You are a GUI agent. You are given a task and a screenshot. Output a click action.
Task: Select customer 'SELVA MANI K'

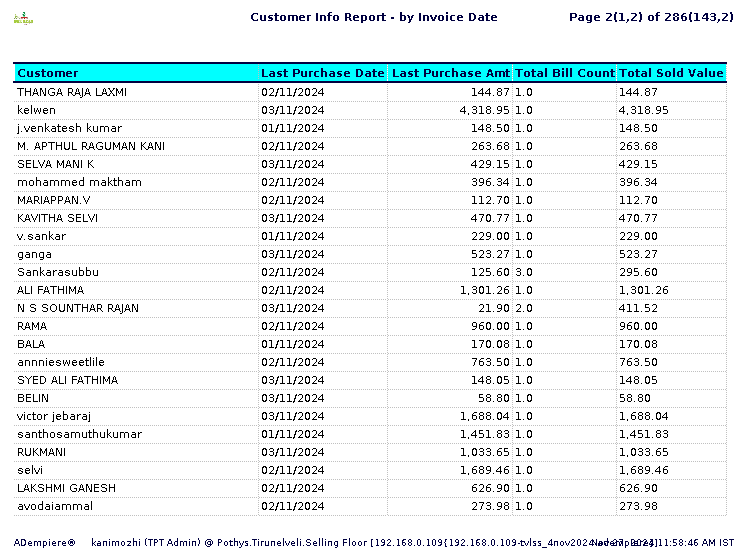(55, 164)
